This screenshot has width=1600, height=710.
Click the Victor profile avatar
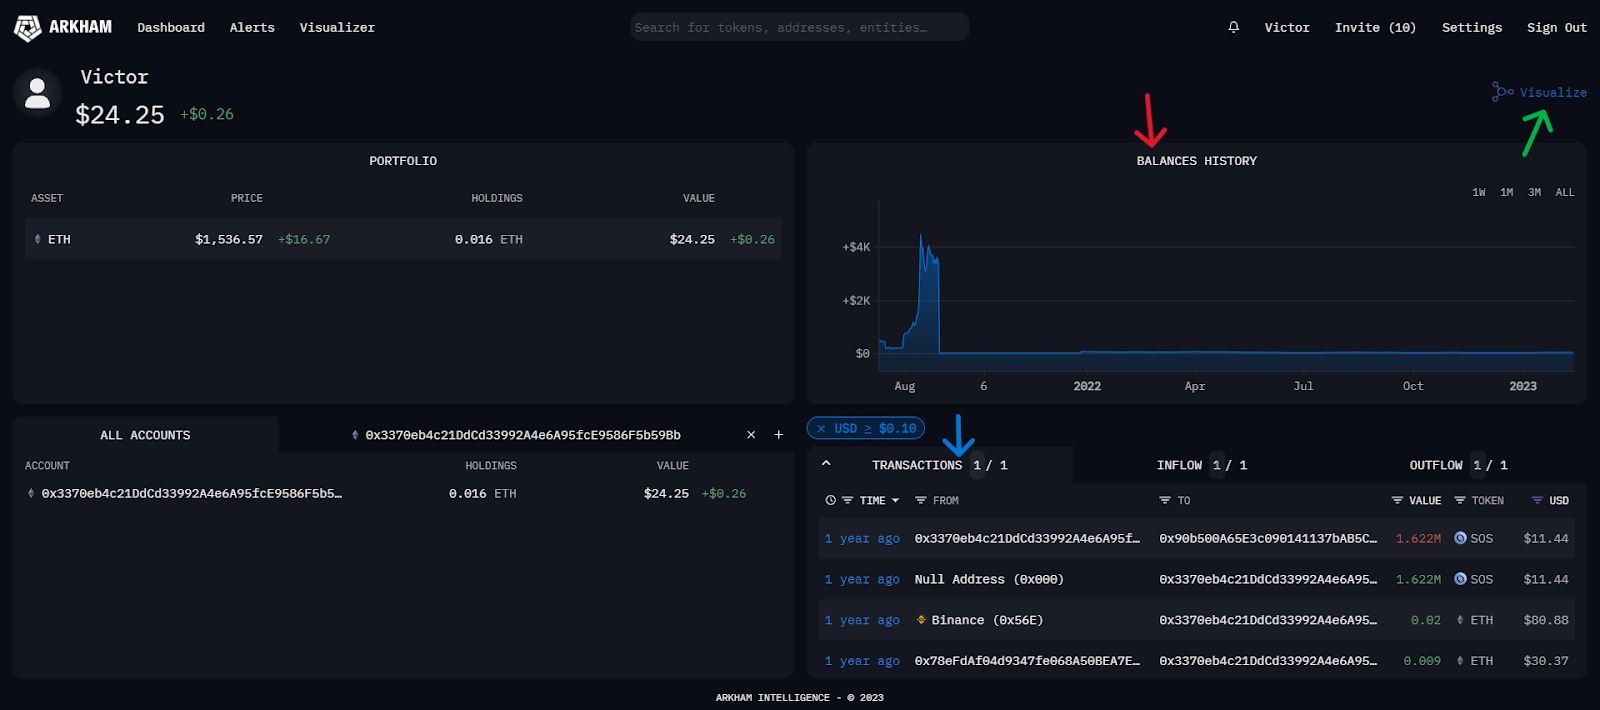(x=37, y=93)
